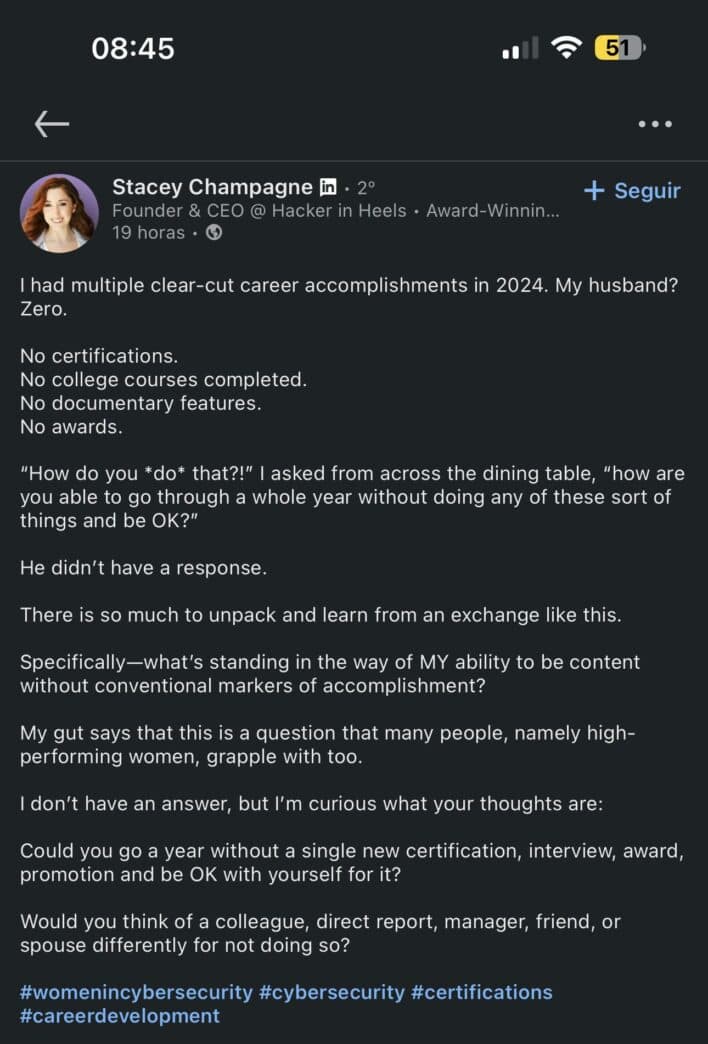Viewport: 708px width, 1044px height.
Task: Open the three-dot more options menu
Action: pyautogui.click(x=654, y=124)
